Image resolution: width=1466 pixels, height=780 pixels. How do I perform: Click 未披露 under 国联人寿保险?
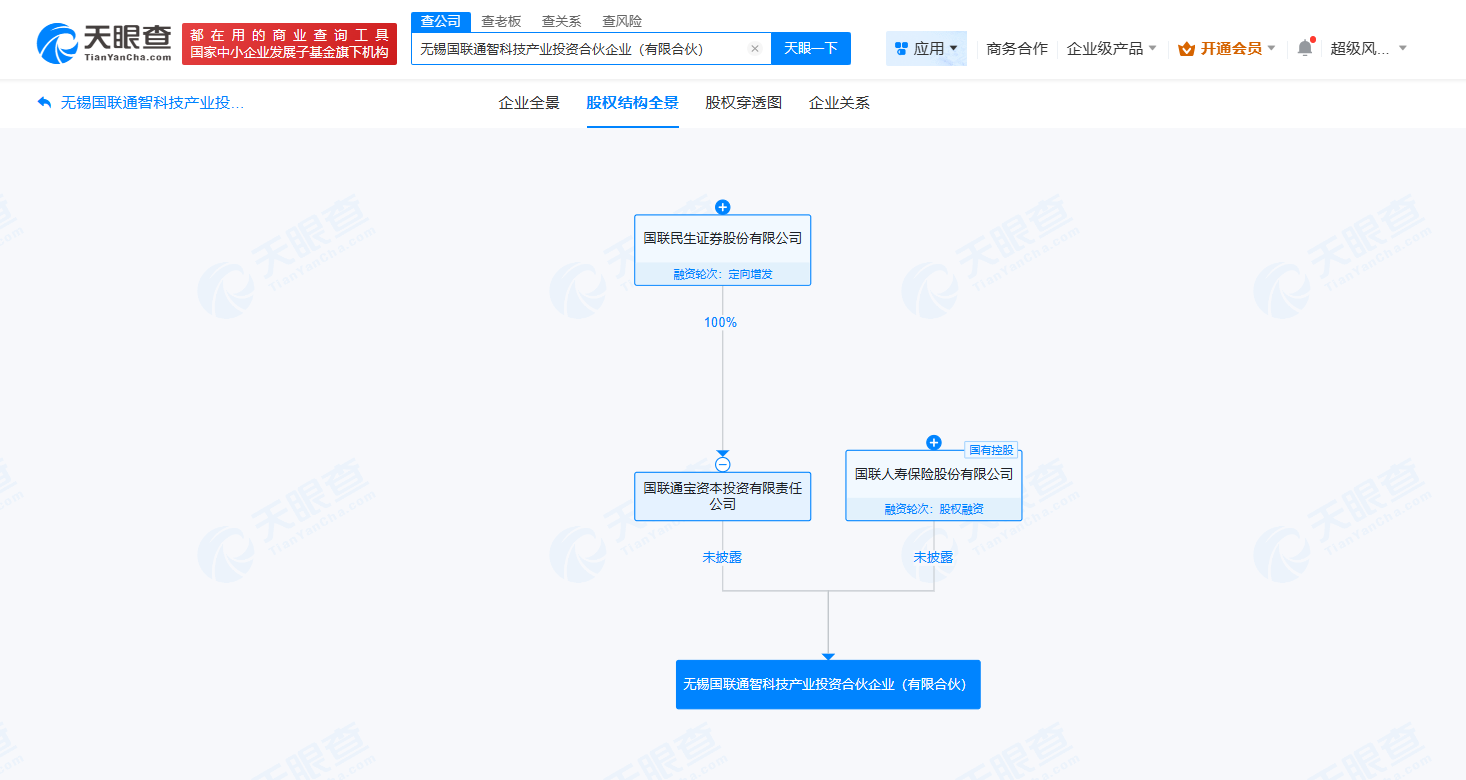933,557
